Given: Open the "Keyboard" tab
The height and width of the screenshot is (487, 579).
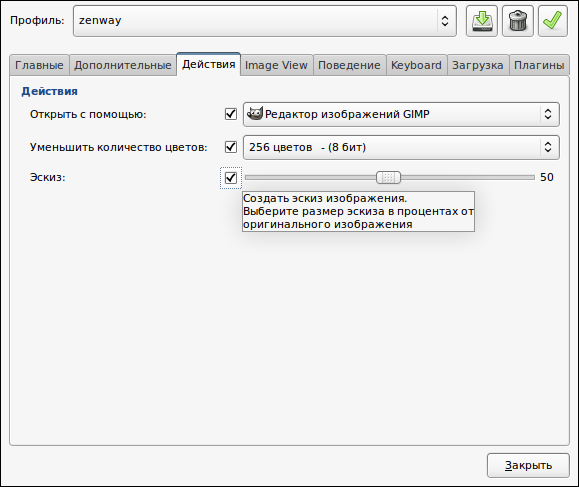Looking at the screenshot, I should pos(416,65).
